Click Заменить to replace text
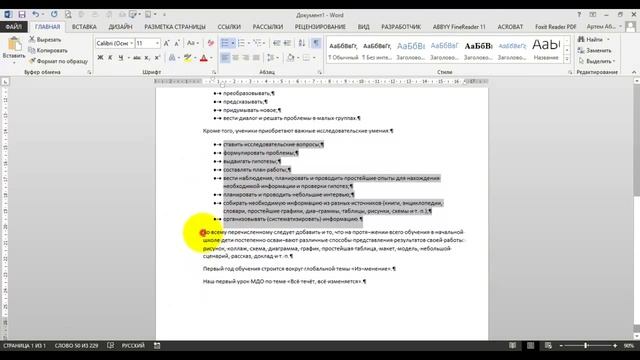640x360 pixels. click(595, 50)
